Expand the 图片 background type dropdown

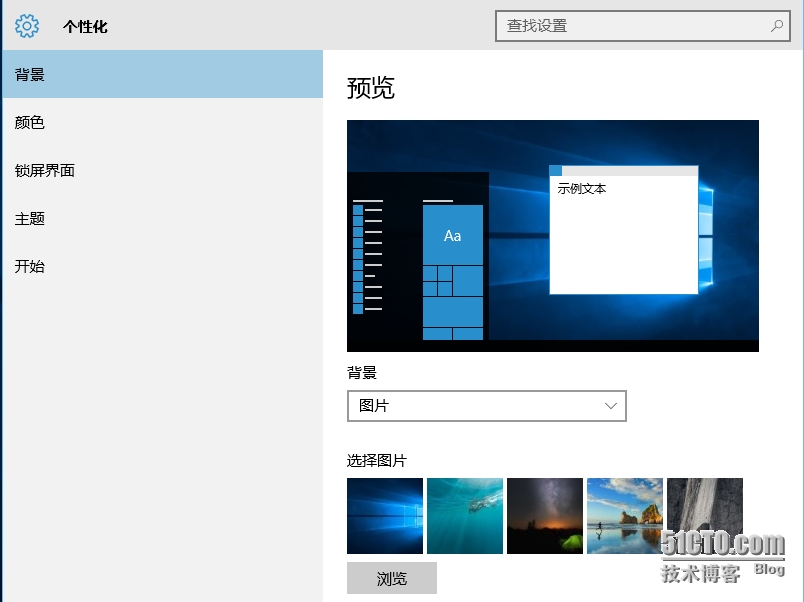click(x=487, y=406)
